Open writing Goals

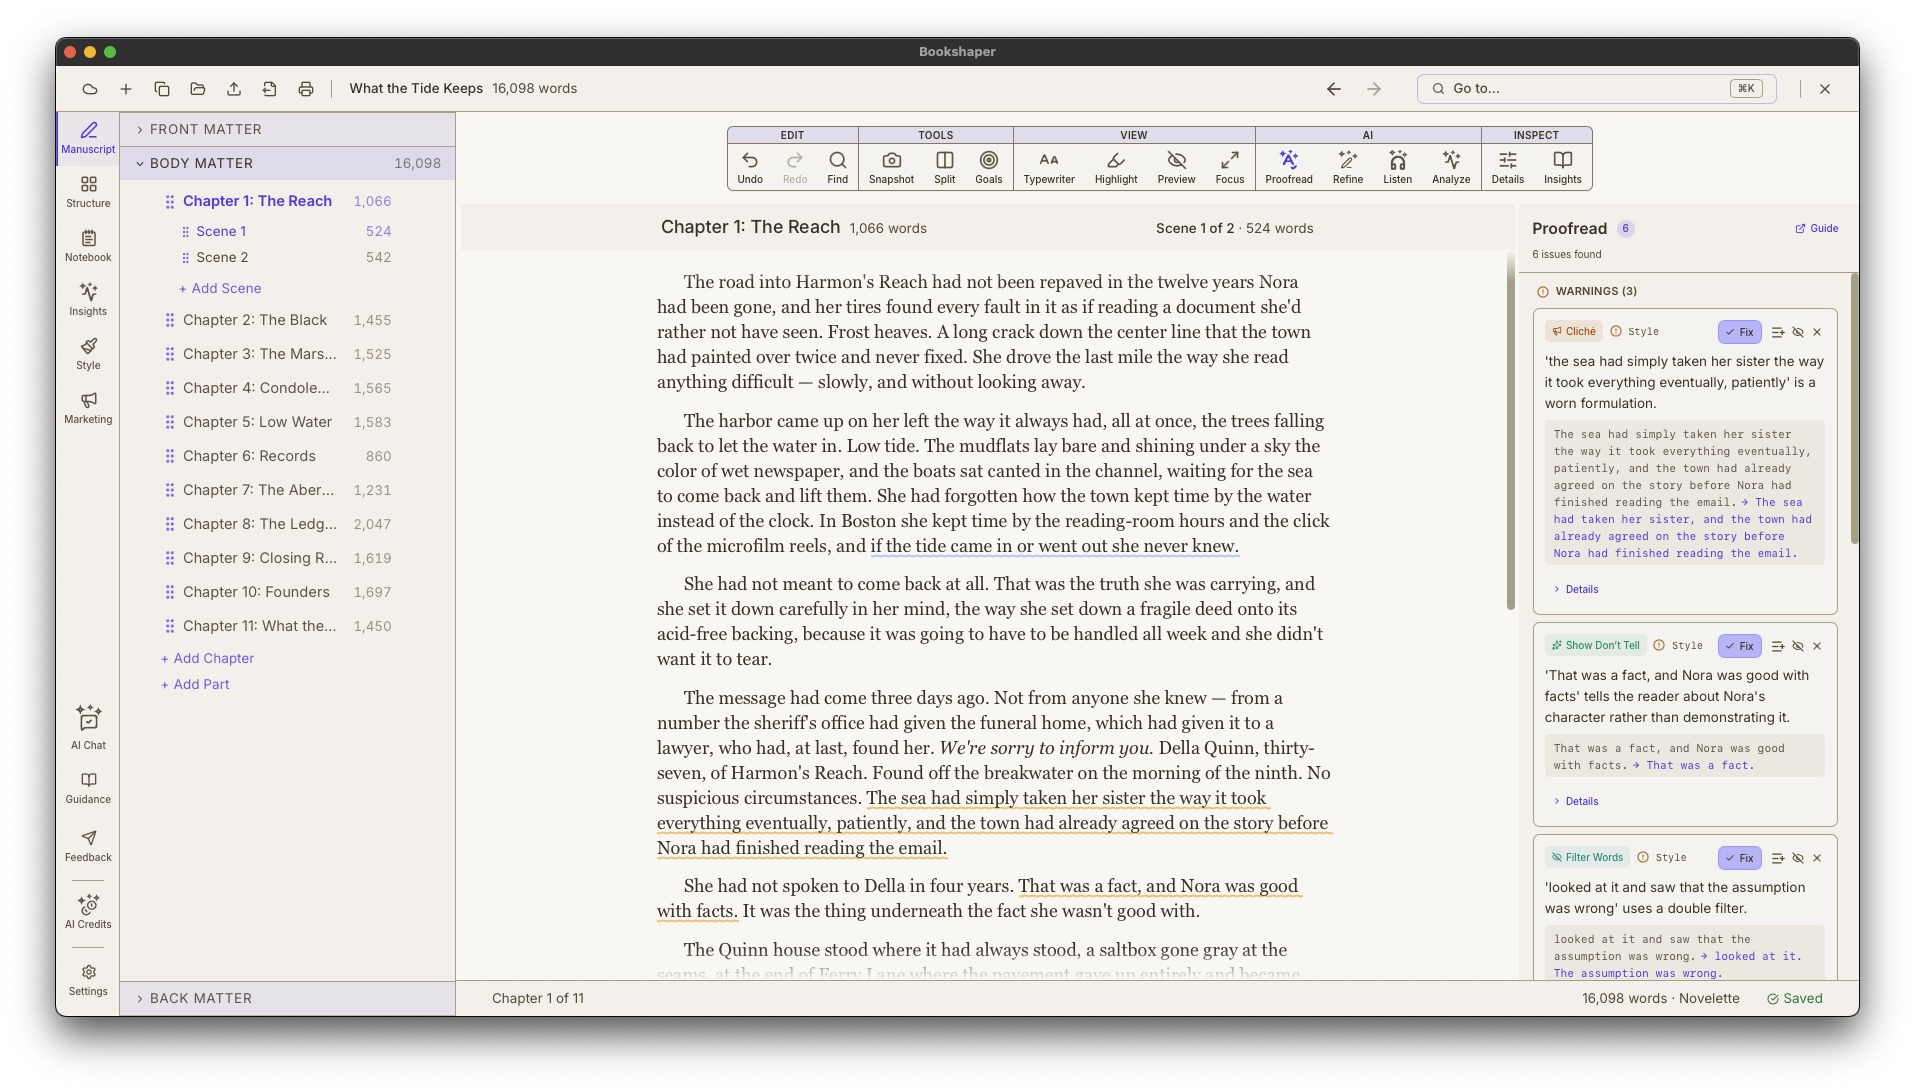989,167
